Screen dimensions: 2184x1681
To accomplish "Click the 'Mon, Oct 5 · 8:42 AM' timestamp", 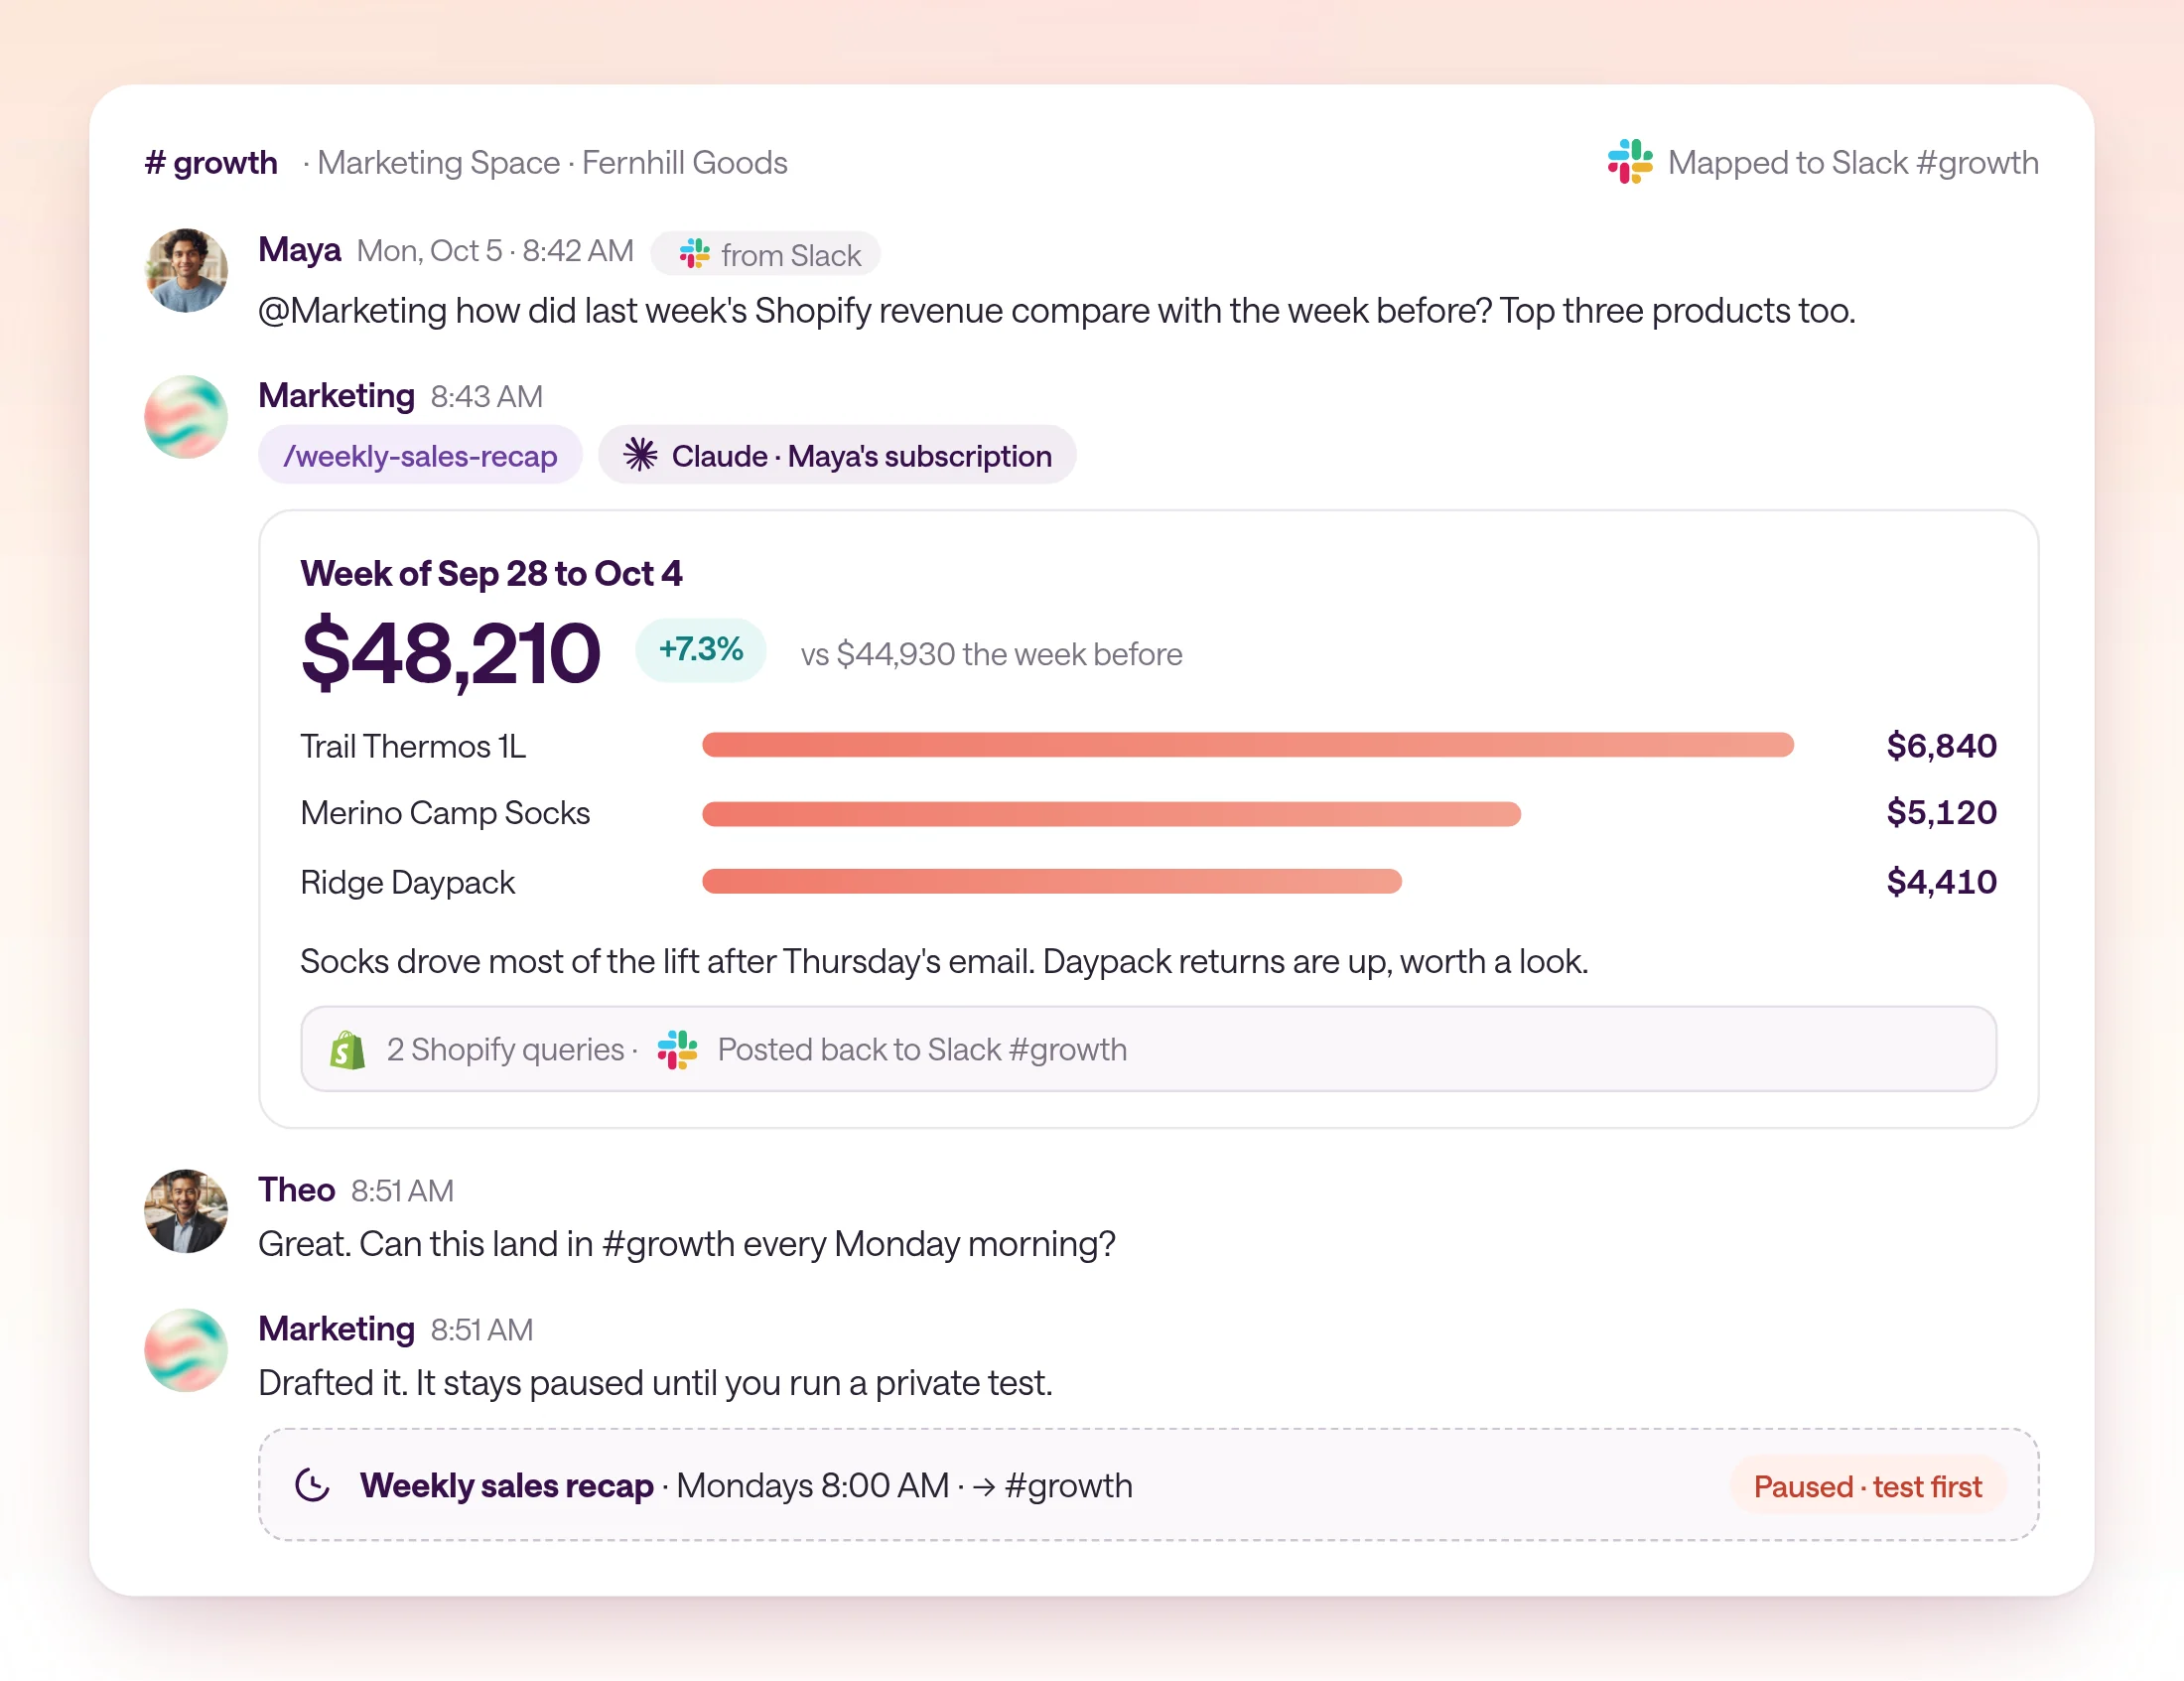I will (x=495, y=250).
